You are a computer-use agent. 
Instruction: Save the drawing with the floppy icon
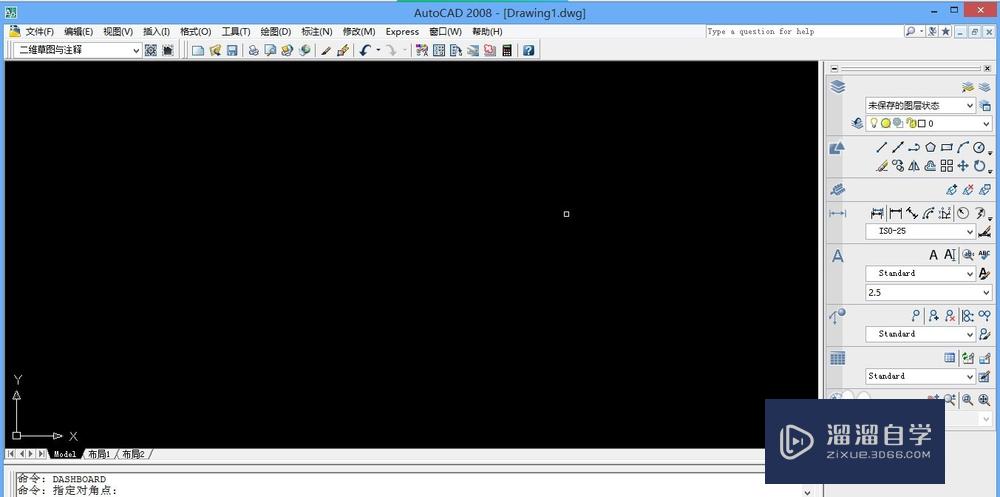pos(232,50)
